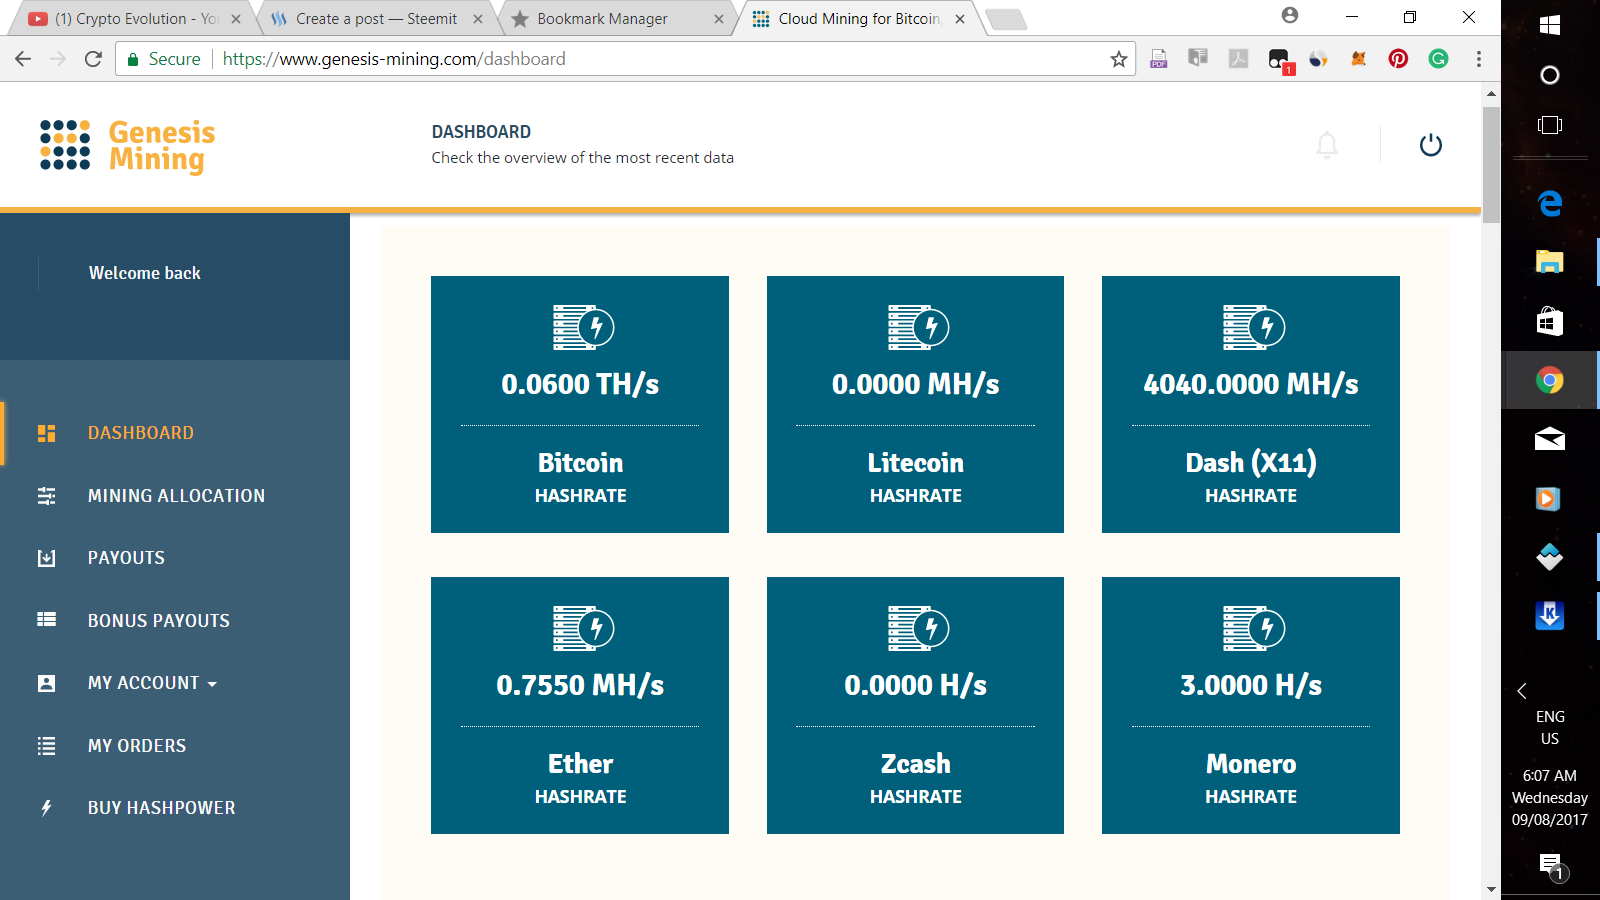
Task: Open Windows Store from the taskbar
Action: tap(1550, 321)
